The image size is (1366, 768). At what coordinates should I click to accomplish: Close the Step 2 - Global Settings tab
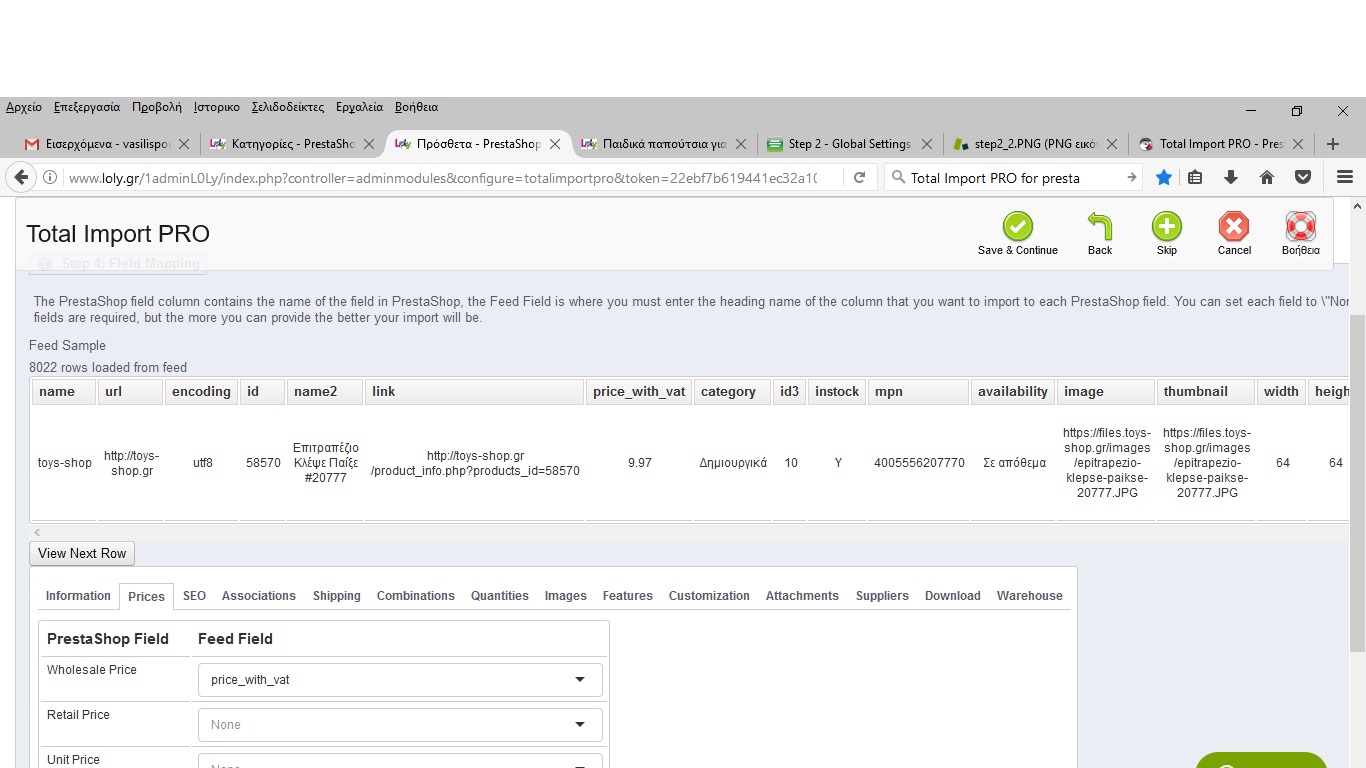pyautogui.click(x=927, y=144)
